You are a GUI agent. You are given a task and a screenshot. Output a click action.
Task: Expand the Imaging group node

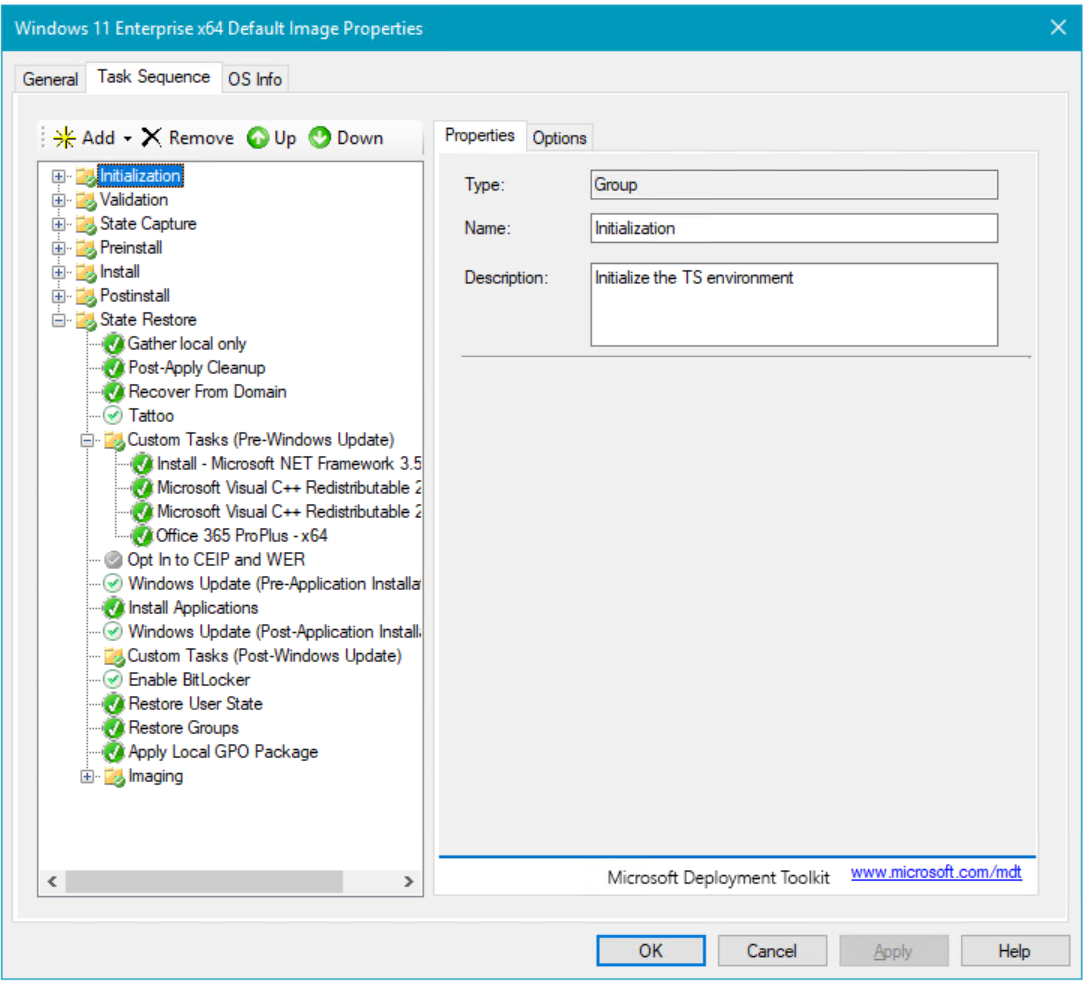87,776
